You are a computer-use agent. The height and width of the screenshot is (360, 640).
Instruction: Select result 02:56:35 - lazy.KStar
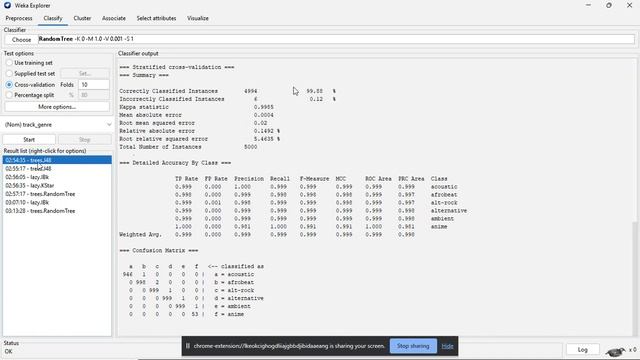[x=57, y=185]
